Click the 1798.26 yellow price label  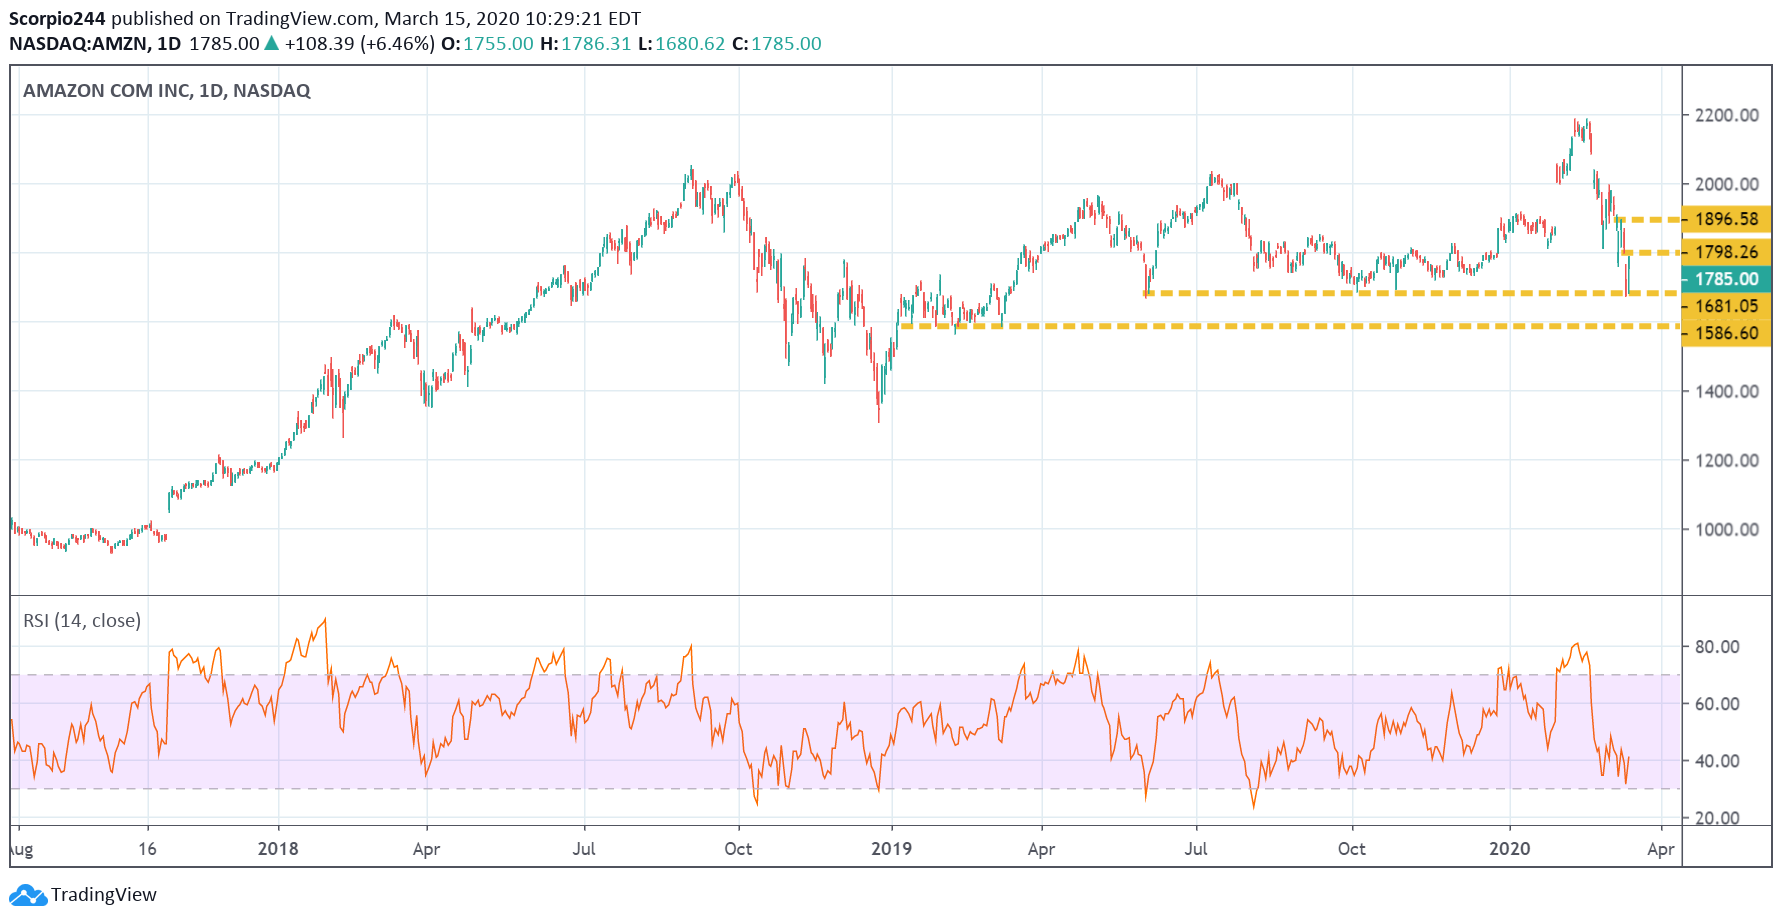coord(1726,252)
